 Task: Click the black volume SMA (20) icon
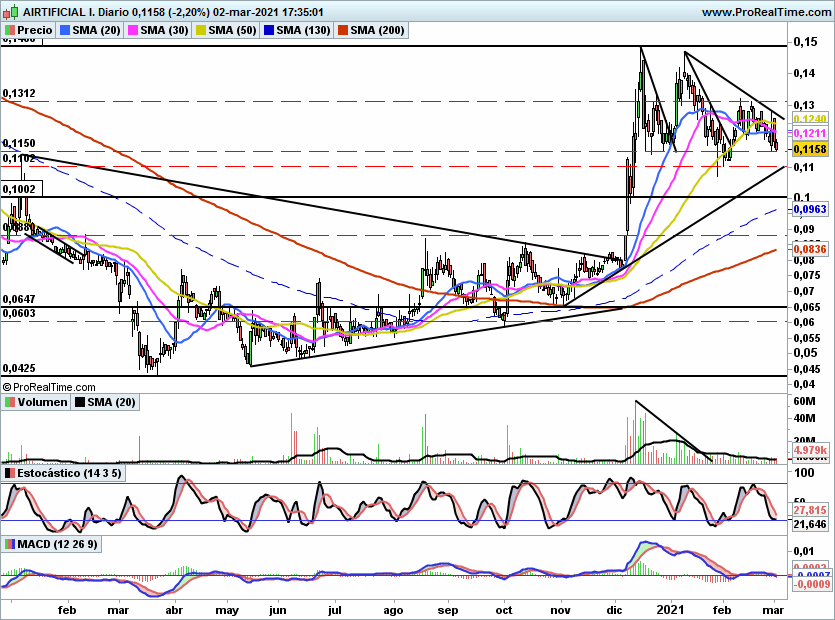click(81, 402)
